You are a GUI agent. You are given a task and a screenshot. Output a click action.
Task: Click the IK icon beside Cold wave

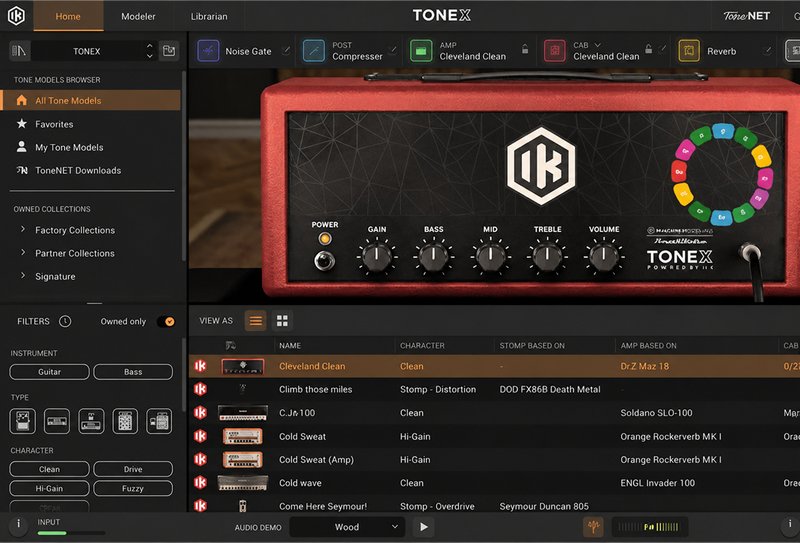(201, 482)
